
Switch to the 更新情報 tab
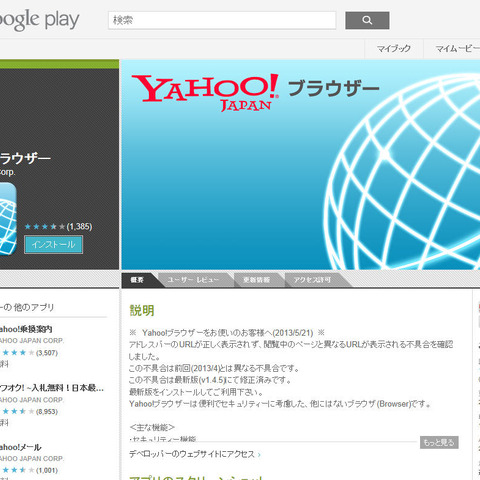[256, 280]
